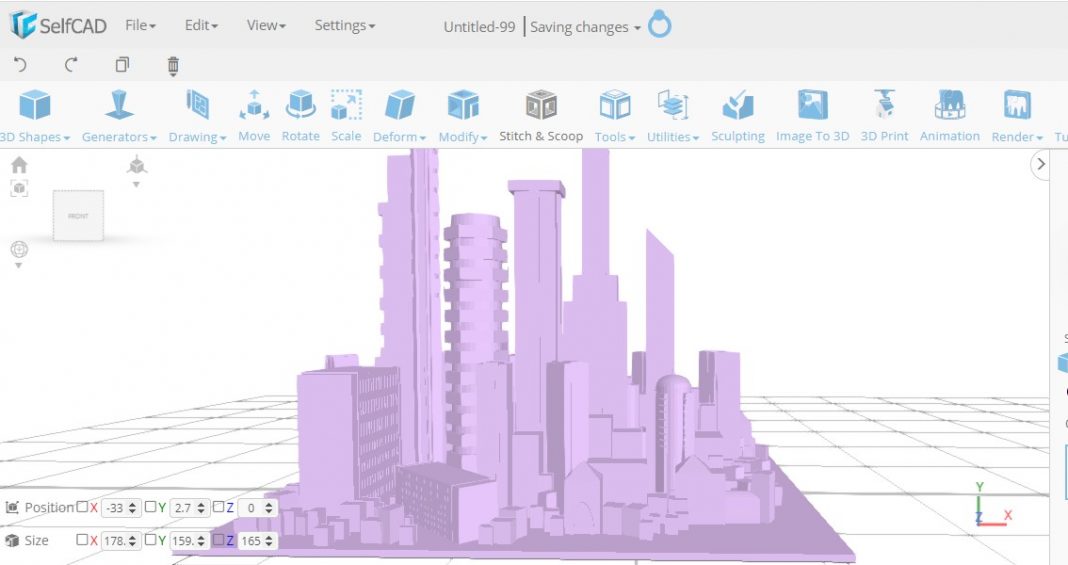The image size is (1068, 565).
Task: Select the Scale tool
Action: [346, 114]
